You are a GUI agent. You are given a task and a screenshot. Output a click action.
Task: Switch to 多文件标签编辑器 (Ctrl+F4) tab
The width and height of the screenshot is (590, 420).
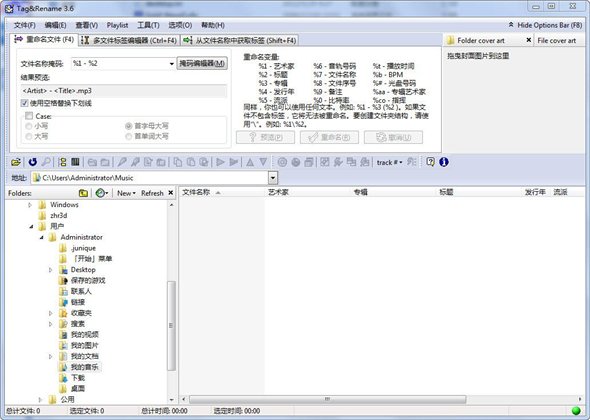[129, 40]
